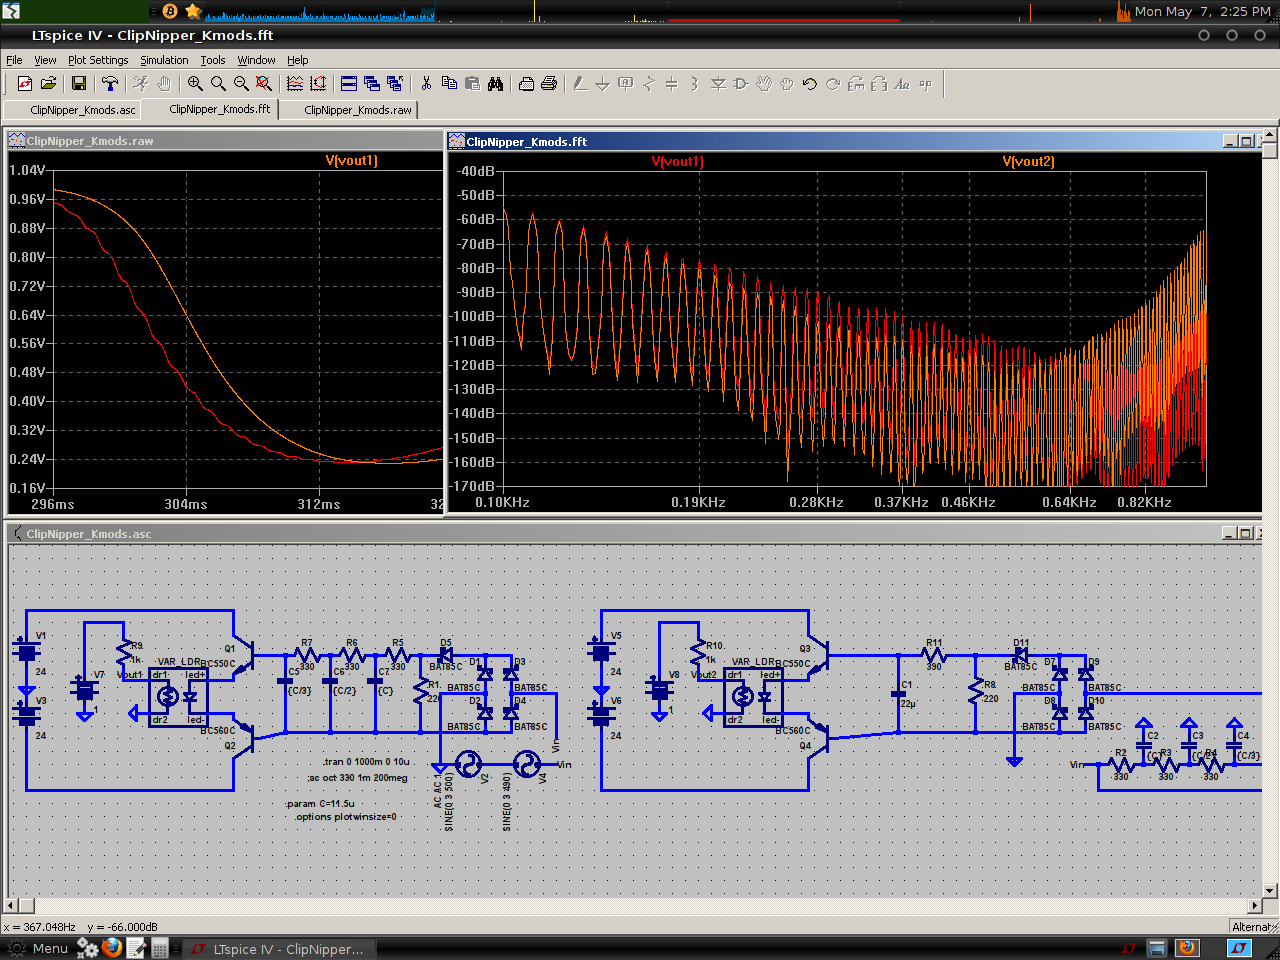Select the SPICE Directive .op tool
This screenshot has width=1280, height=960.
coord(925,84)
